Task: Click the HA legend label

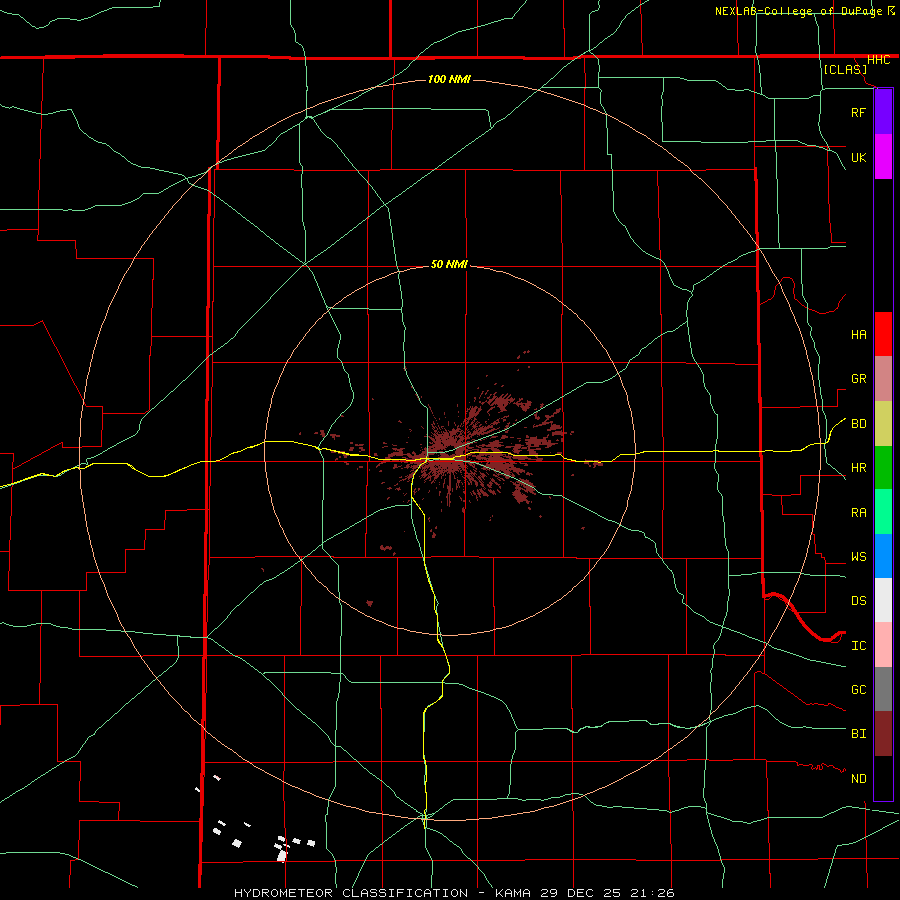Action: 858,335
